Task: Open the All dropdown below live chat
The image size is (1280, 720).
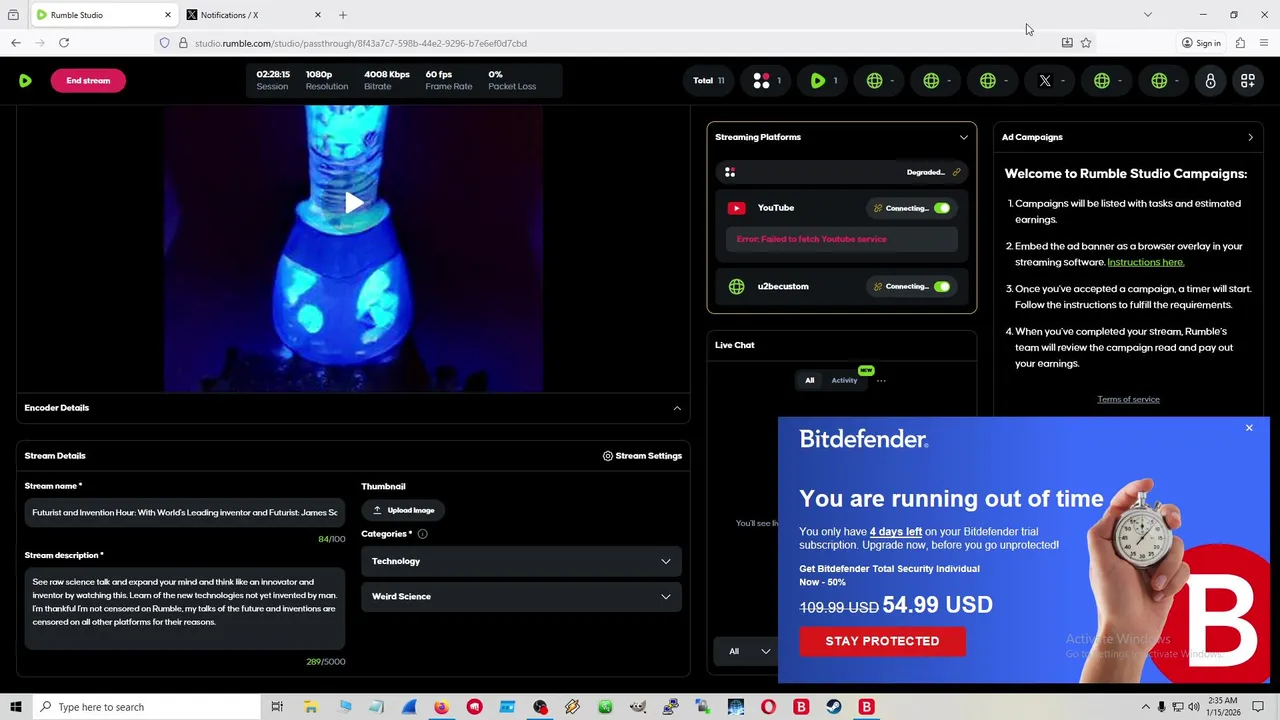Action: (x=750, y=651)
